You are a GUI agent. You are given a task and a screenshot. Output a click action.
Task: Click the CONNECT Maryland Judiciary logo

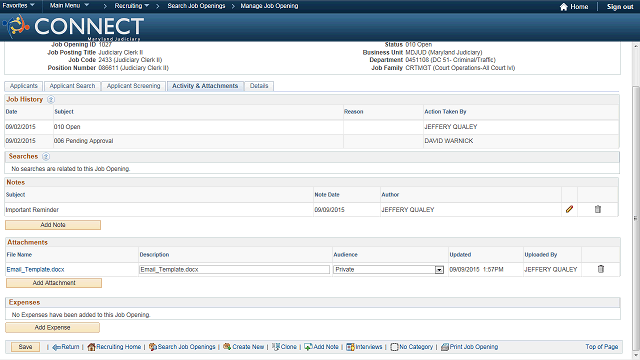(73, 27)
